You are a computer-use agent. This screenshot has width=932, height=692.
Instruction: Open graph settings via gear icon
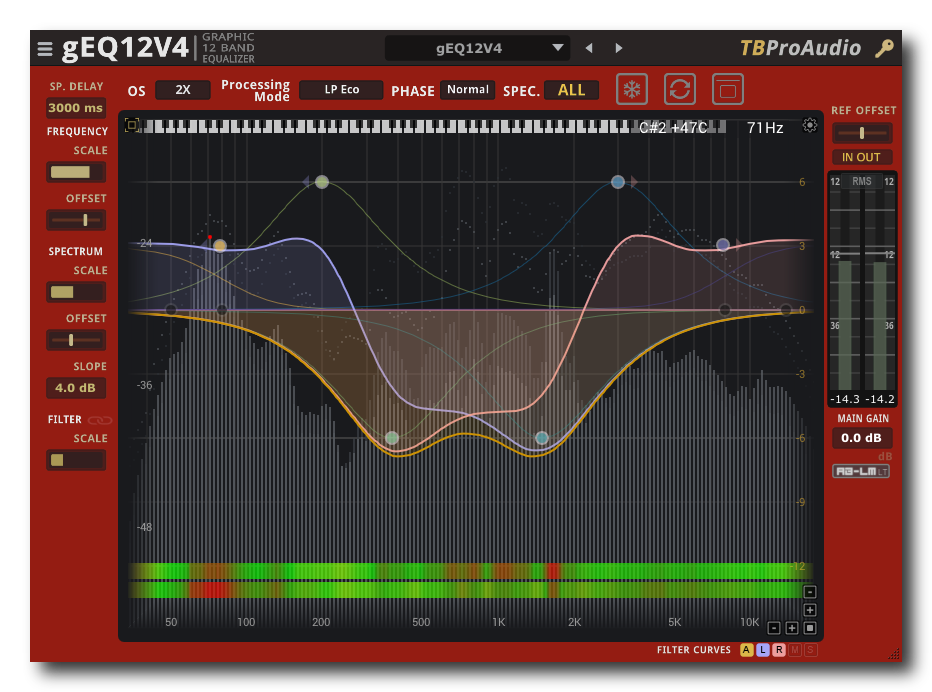click(809, 125)
